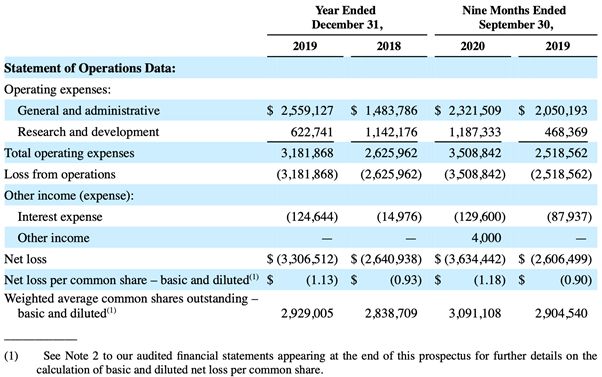Click net loss value (3,306,512)
The width and height of the screenshot is (602, 377).
(x=307, y=259)
